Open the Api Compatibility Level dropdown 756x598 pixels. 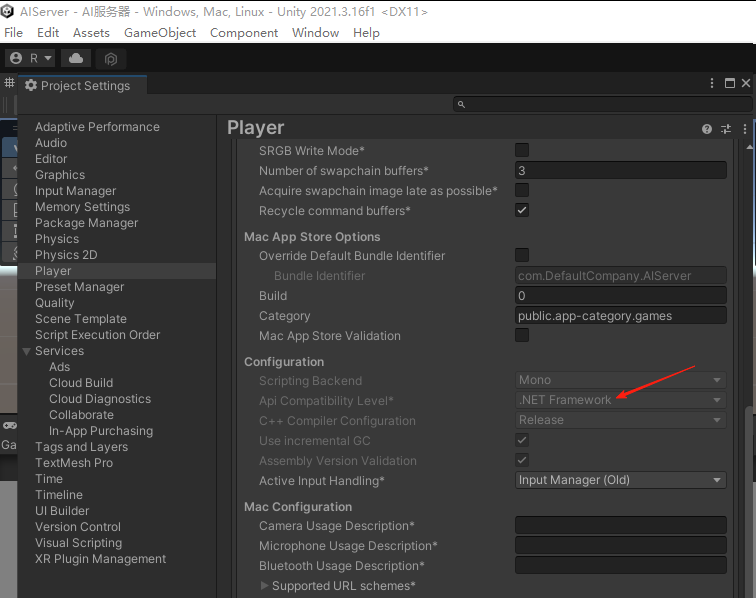coord(621,400)
